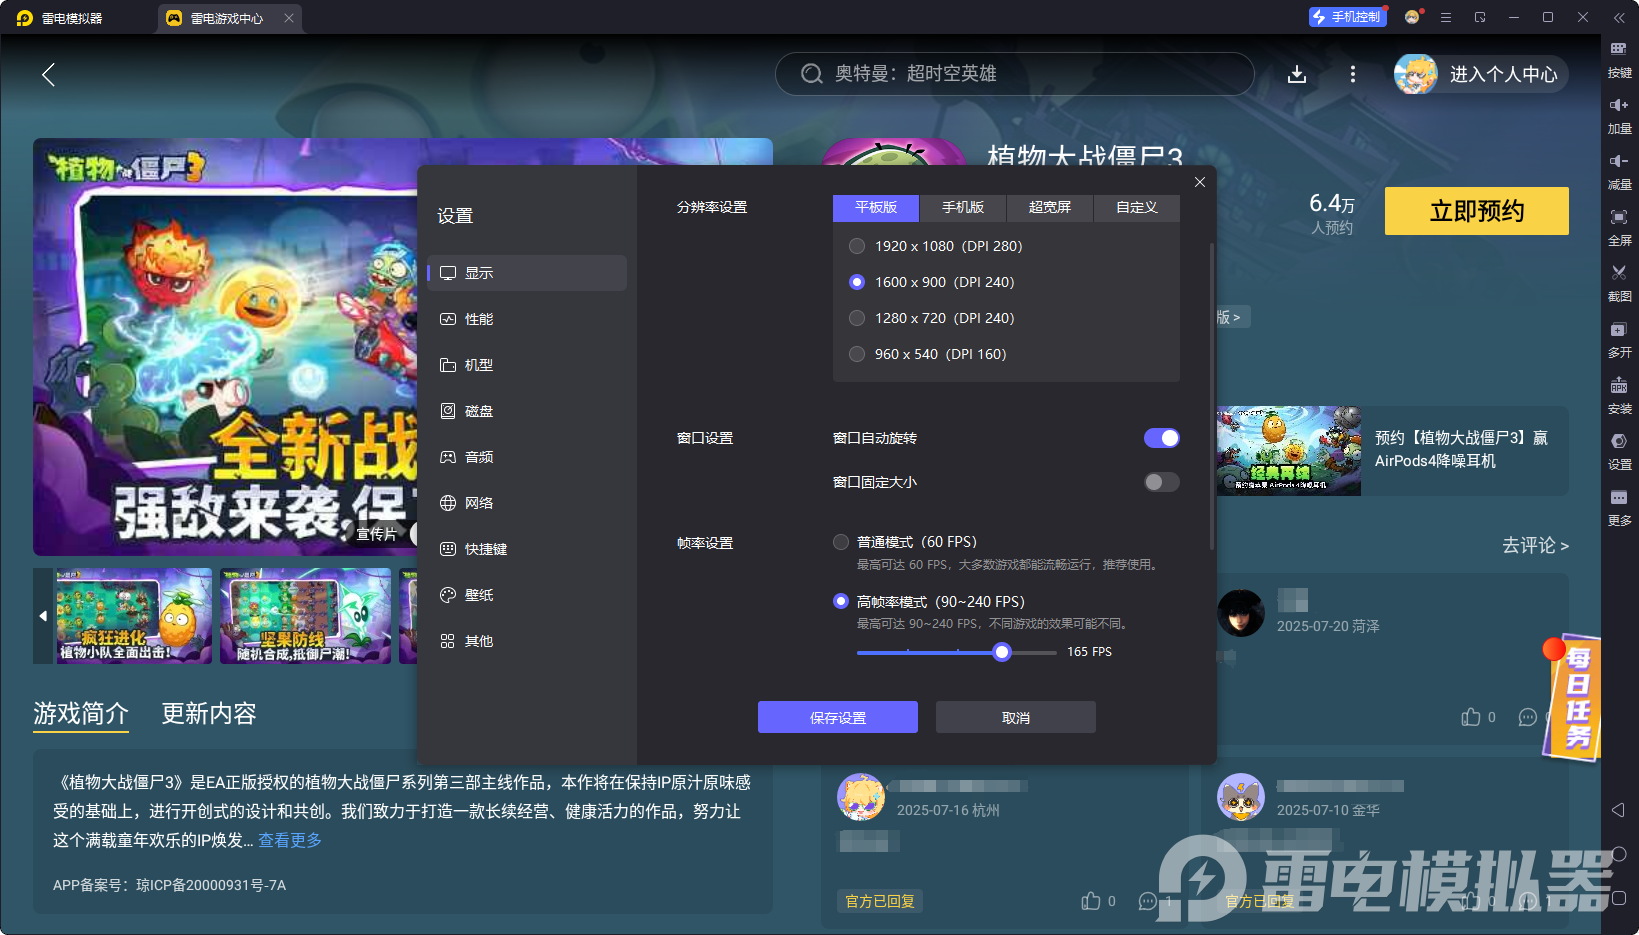Click the Android home circle in sidebar
This screenshot has height=935, width=1639.
pos(1619,854)
